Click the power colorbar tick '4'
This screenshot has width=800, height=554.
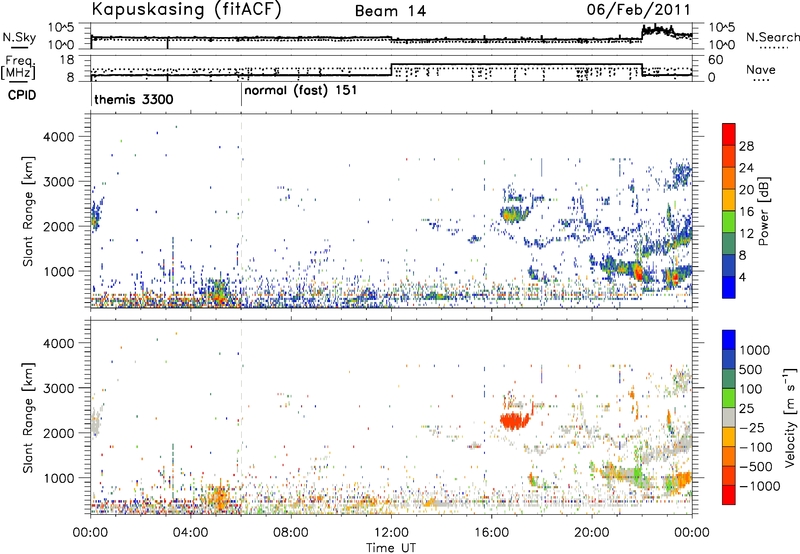click(x=742, y=277)
